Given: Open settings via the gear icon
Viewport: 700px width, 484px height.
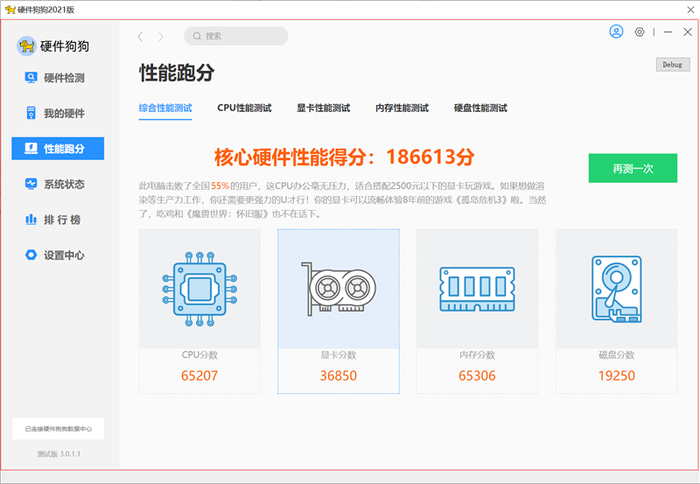Looking at the screenshot, I should (x=639, y=32).
